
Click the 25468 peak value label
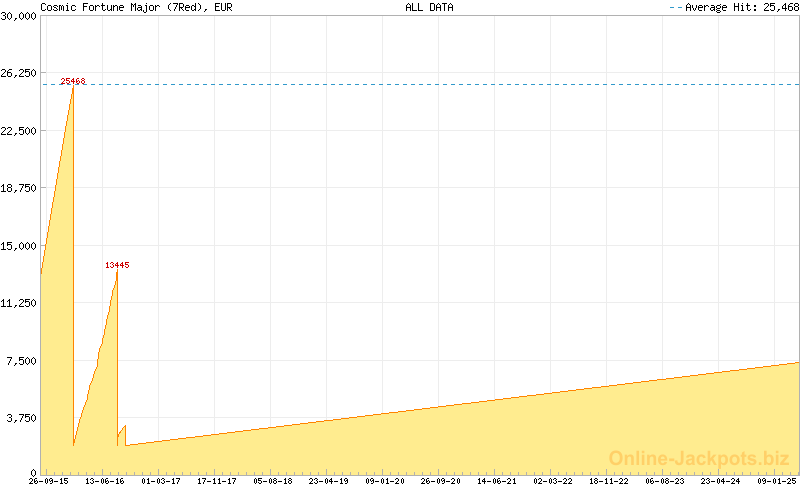73,81
